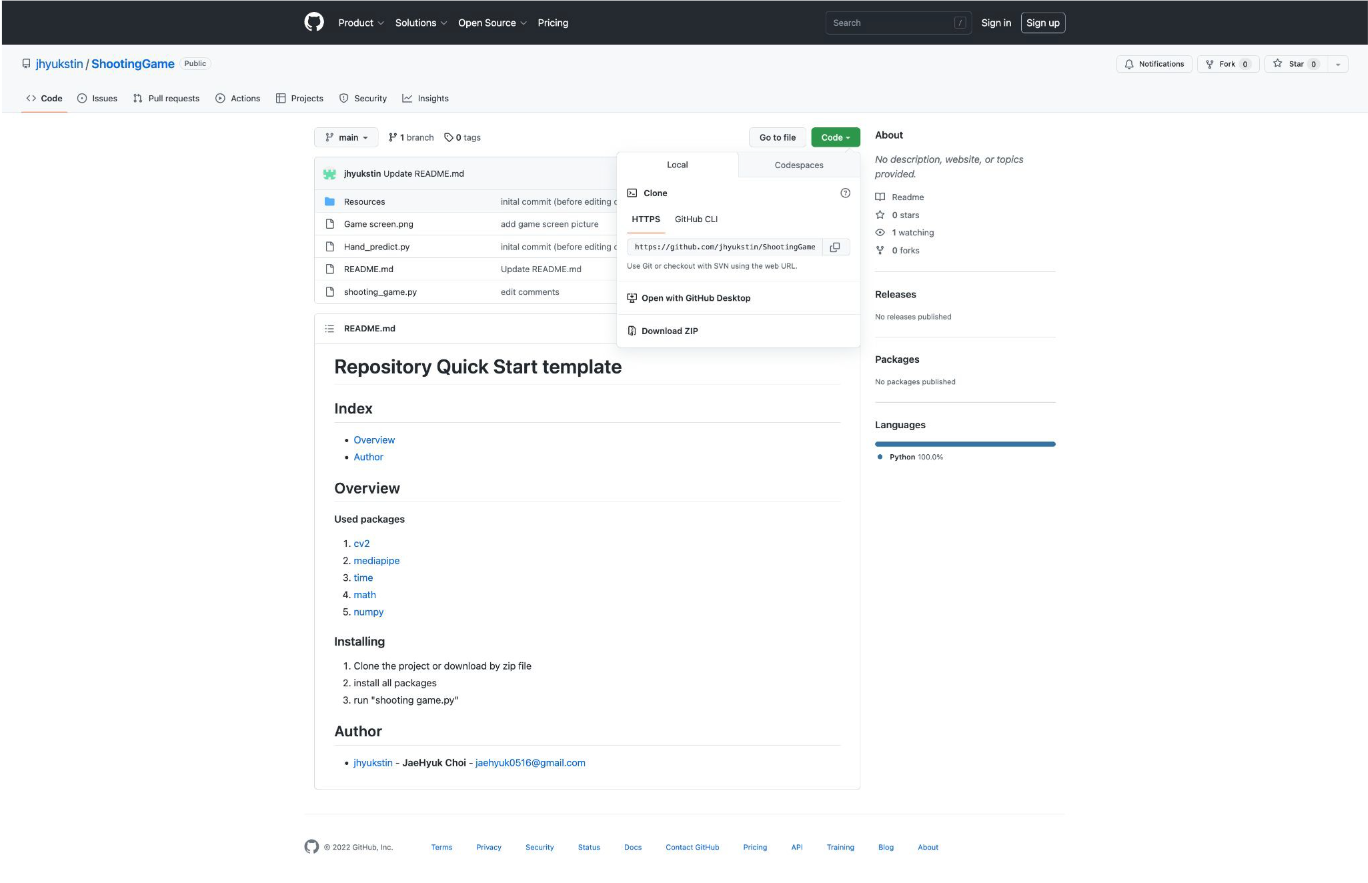This screenshot has height=883, width=1368.
Task: Click the file icon beside Hand_predict.py
Action: [329, 246]
